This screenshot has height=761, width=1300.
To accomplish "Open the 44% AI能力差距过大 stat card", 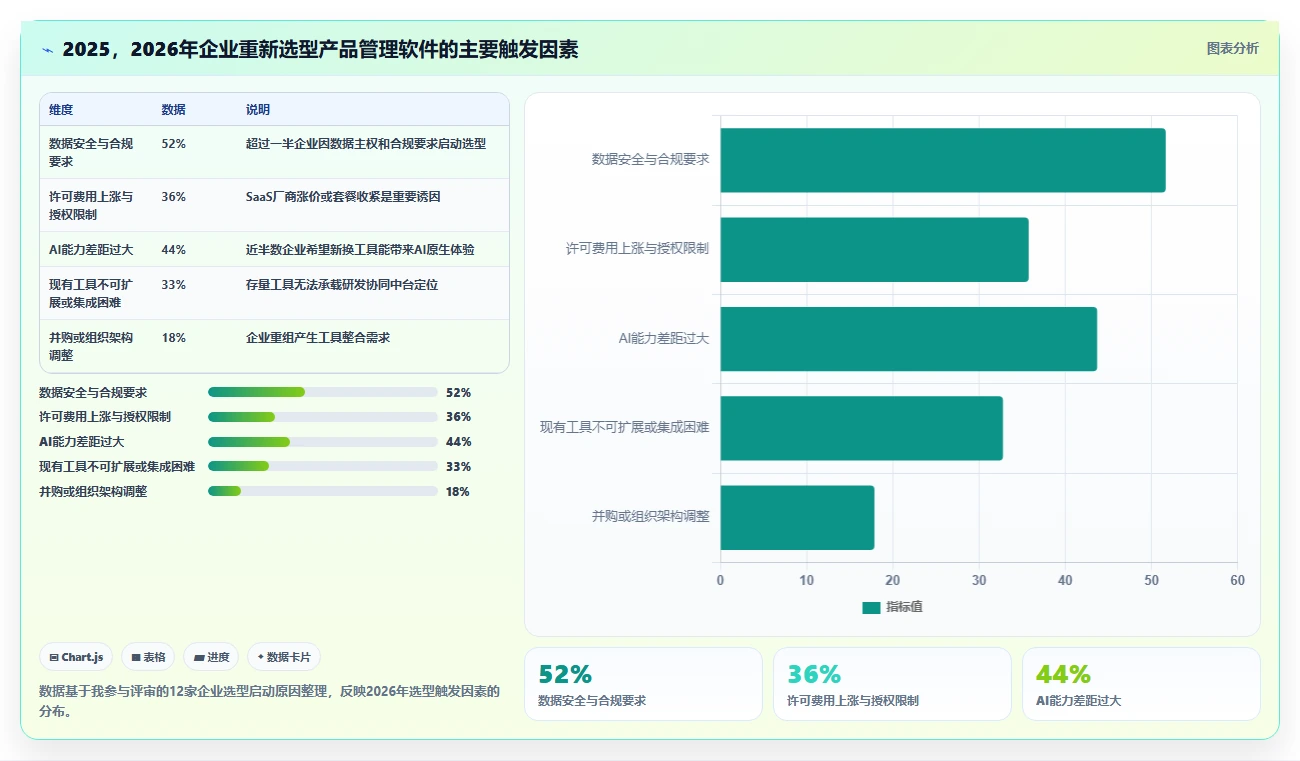I will point(1141,684).
